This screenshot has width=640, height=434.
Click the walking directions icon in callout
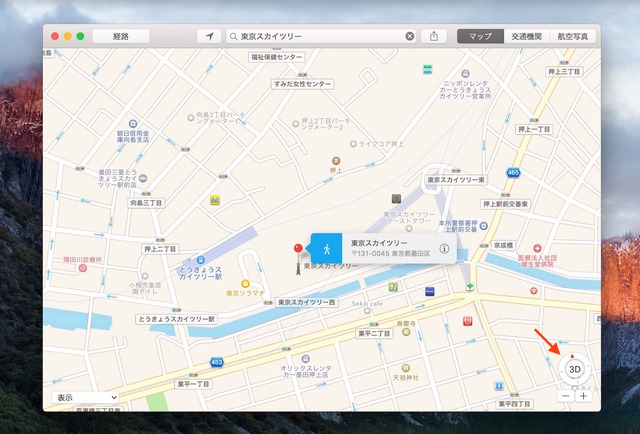click(x=327, y=249)
